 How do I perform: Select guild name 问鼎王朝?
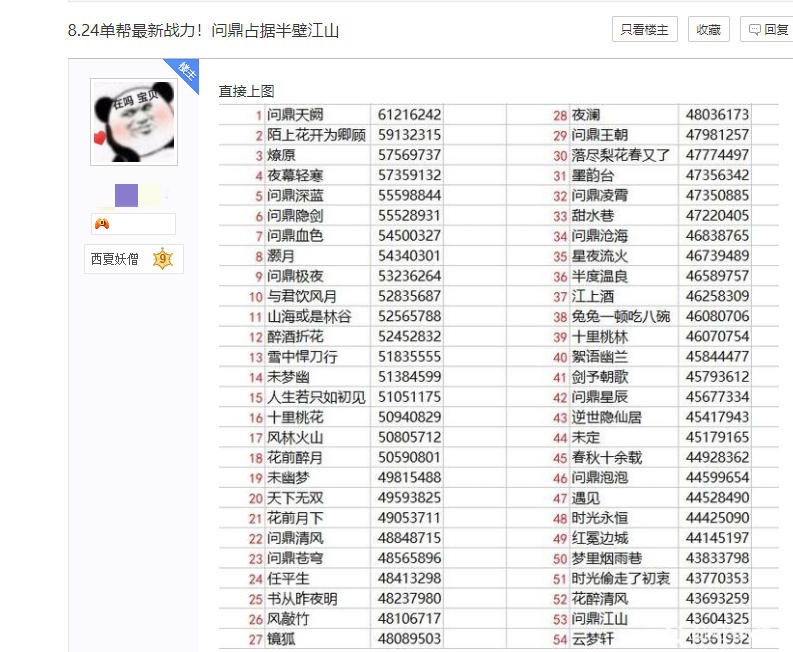[x=600, y=135]
